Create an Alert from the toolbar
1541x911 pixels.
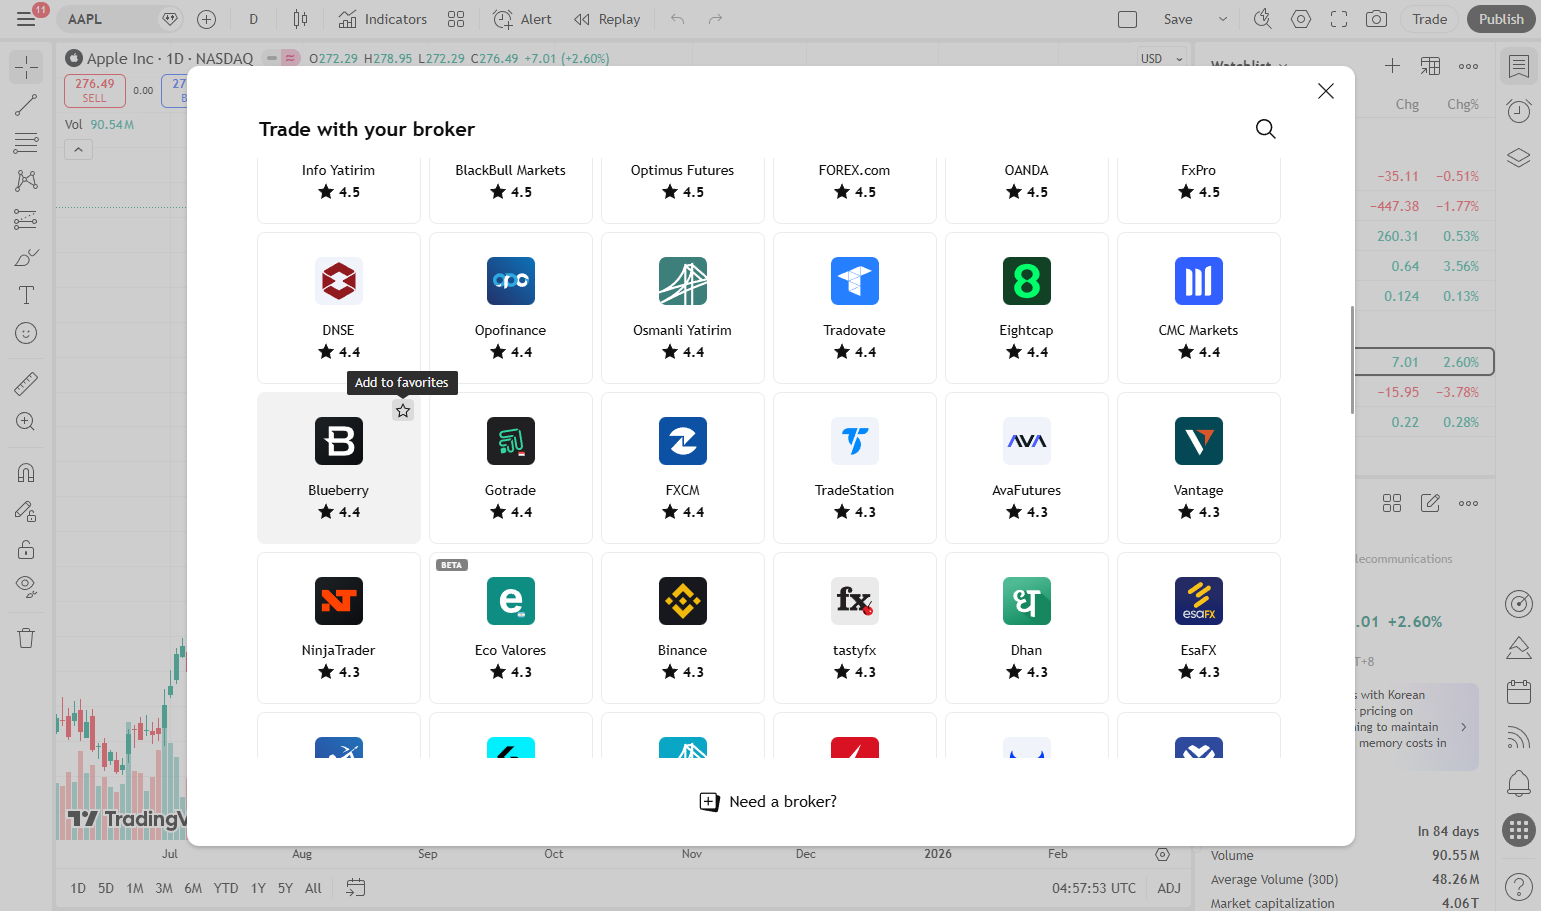point(522,19)
